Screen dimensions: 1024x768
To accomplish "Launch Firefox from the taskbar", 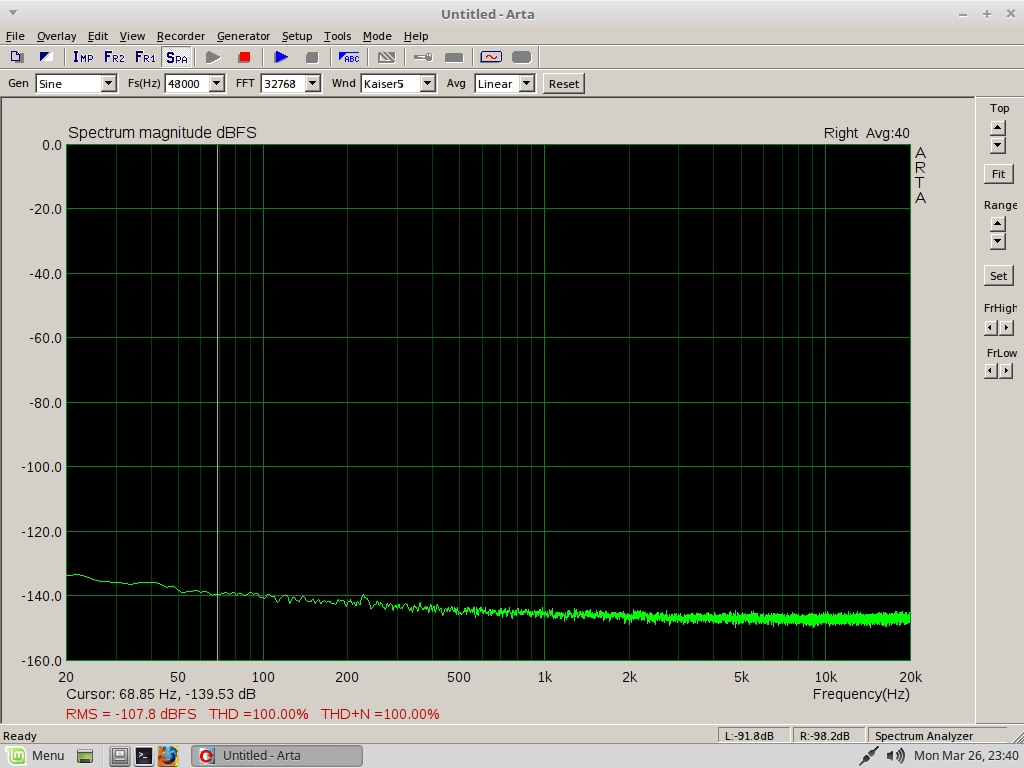I will click(168, 756).
